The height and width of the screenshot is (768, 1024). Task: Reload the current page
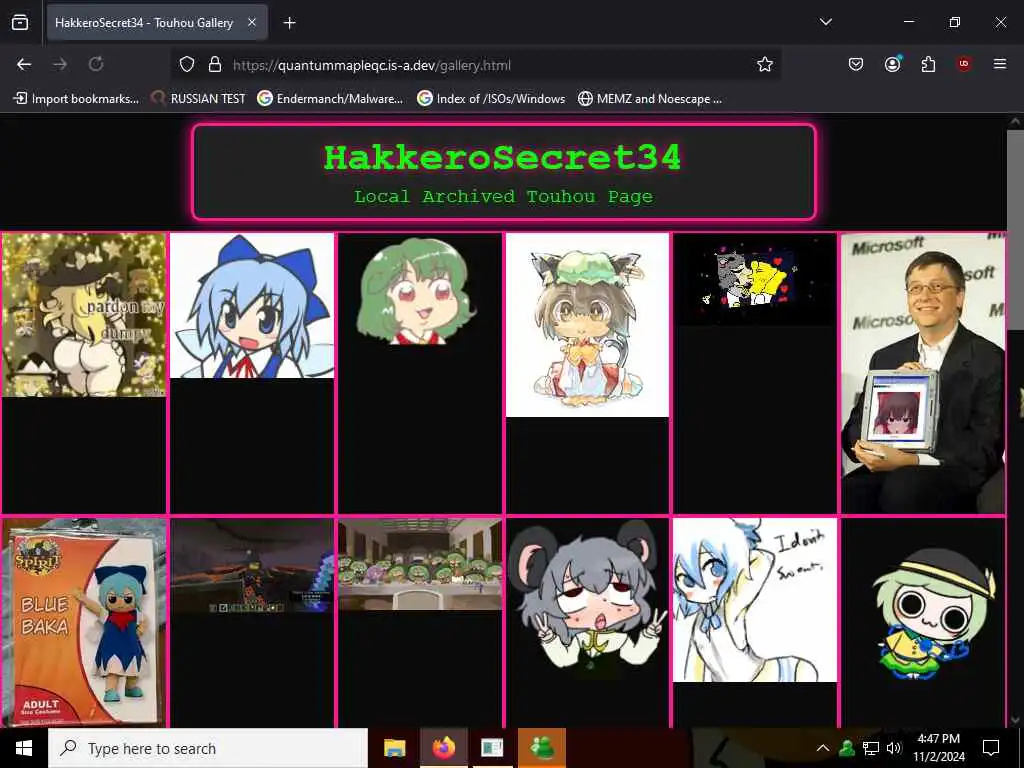tap(96, 64)
